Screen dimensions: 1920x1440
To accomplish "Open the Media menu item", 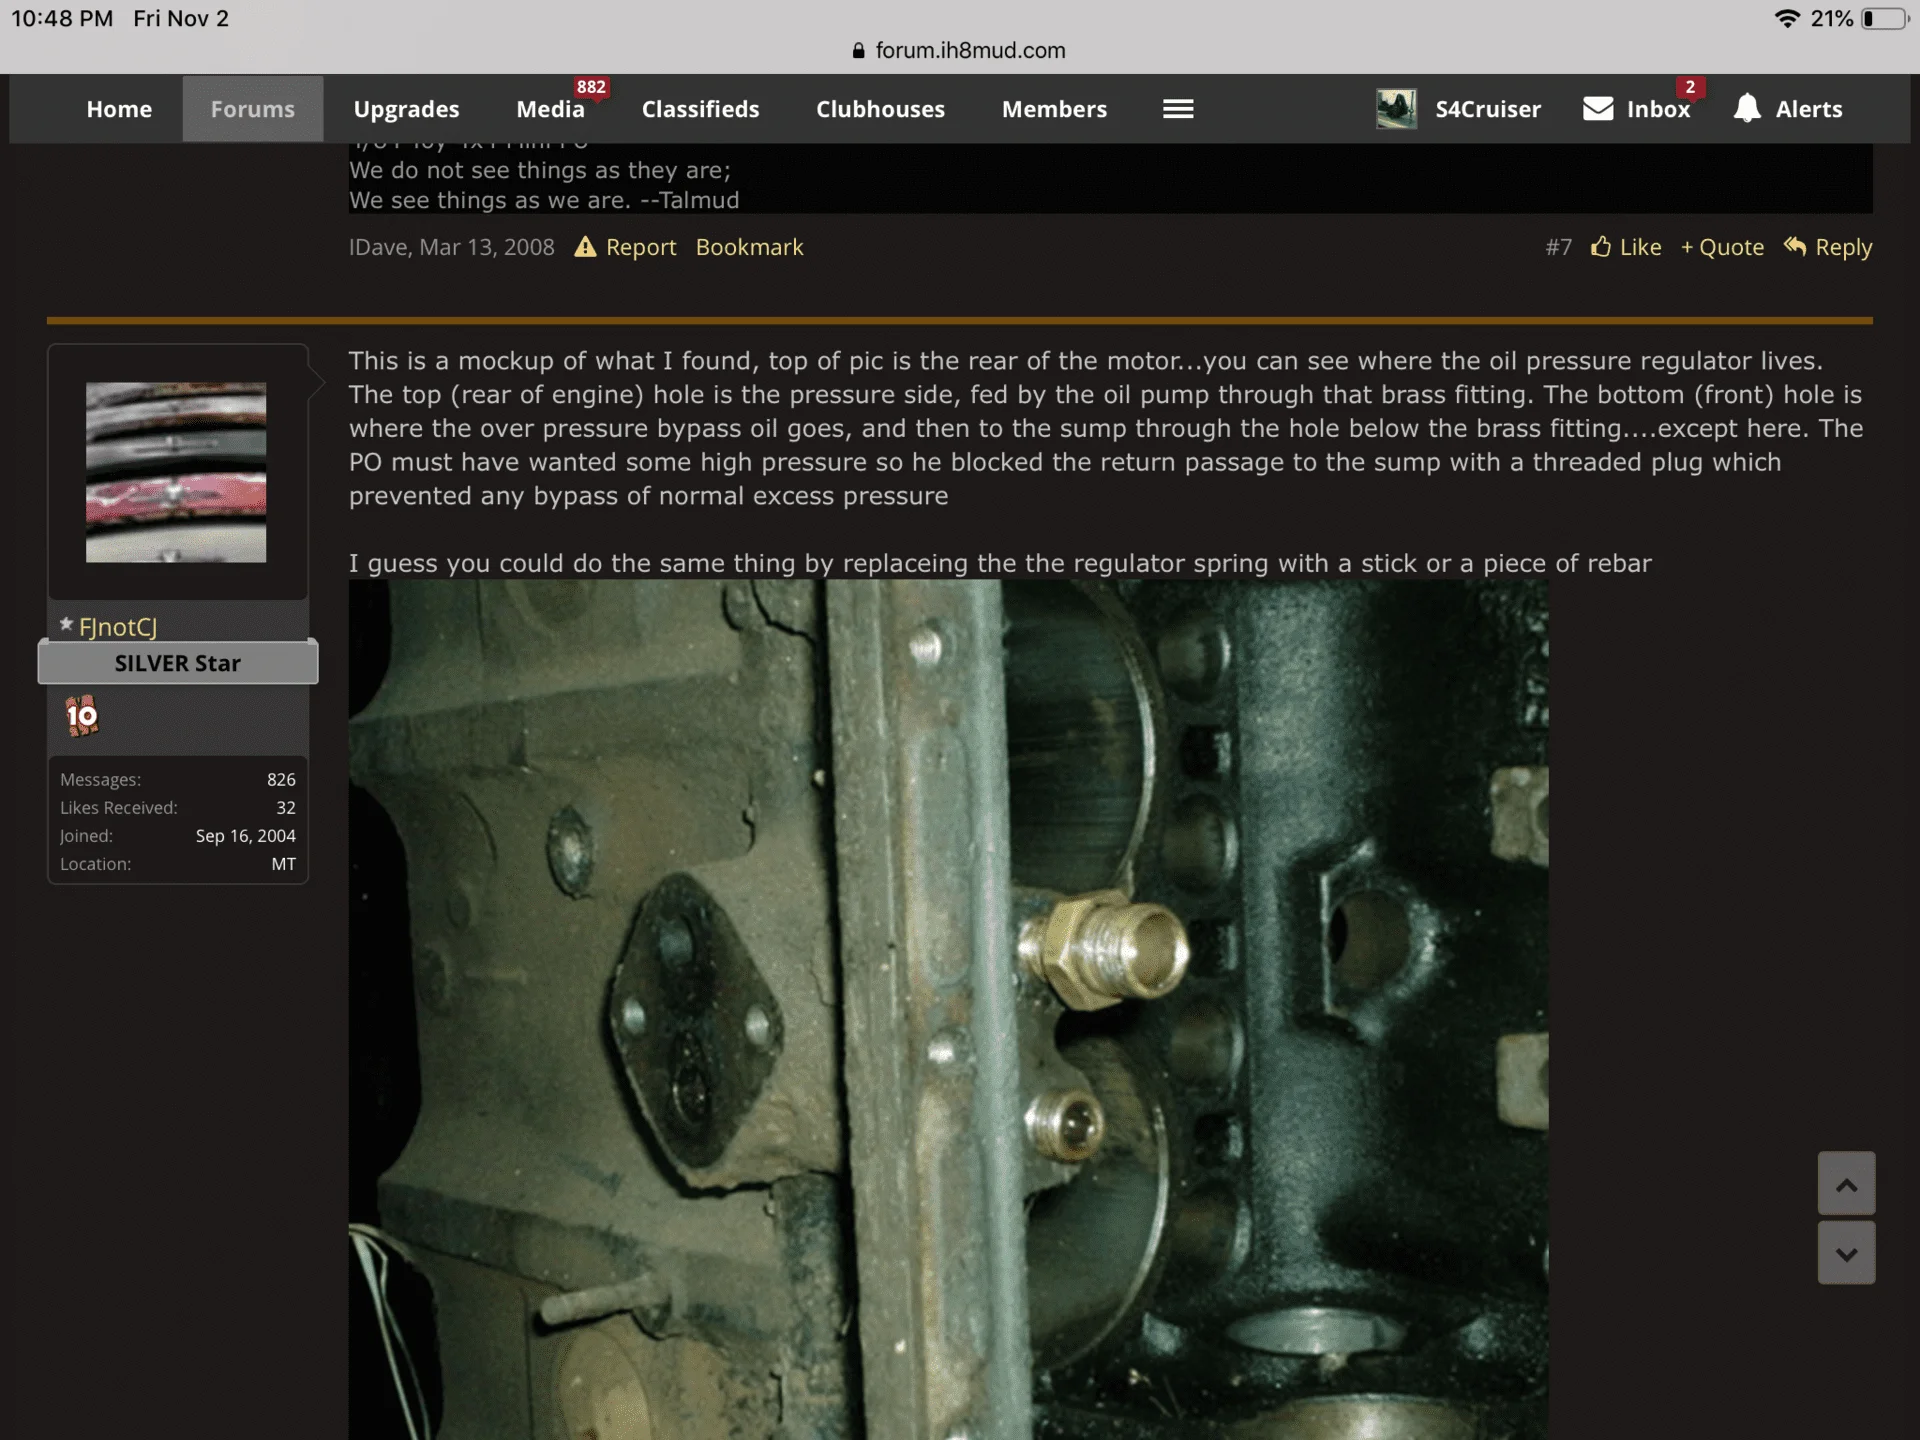I will point(550,109).
